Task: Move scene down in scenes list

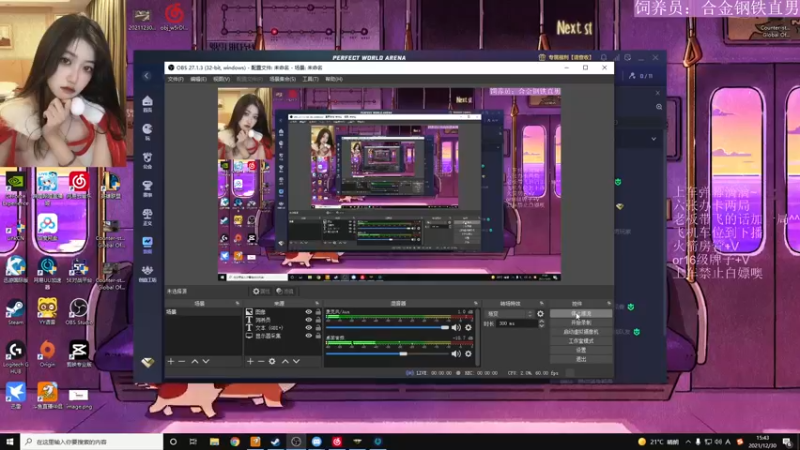Action: click(x=206, y=361)
